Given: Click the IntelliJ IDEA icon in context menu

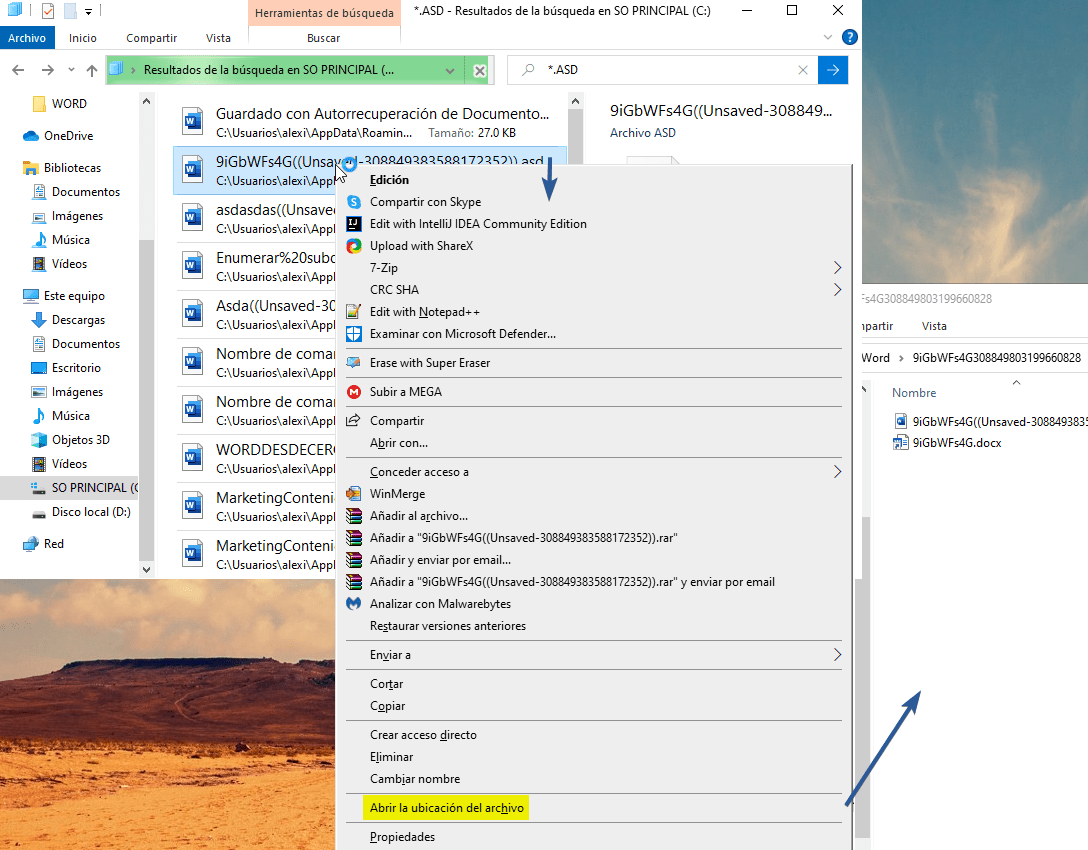Looking at the screenshot, I should tap(354, 223).
